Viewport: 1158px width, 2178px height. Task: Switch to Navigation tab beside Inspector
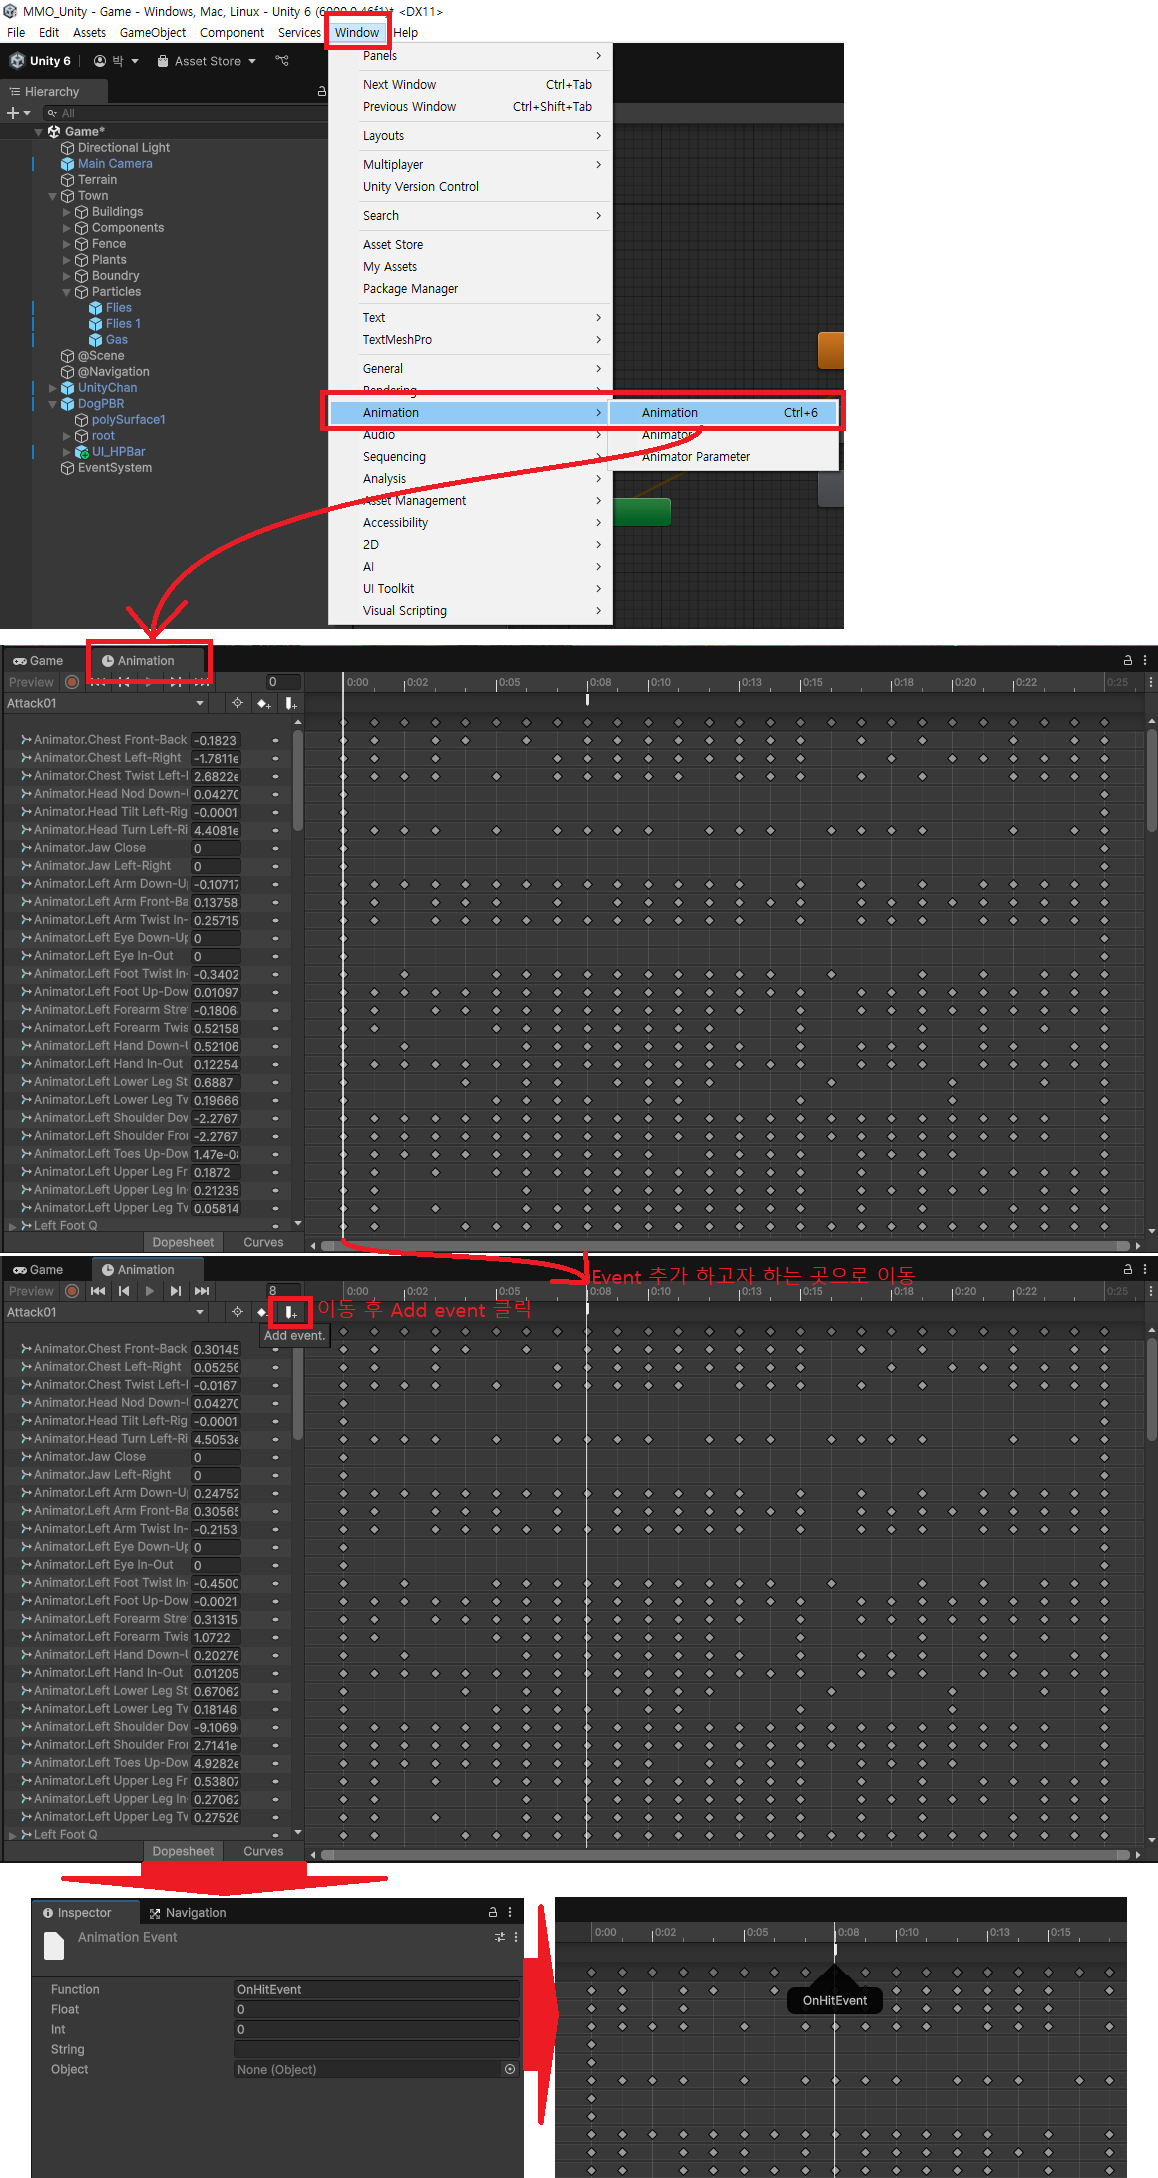[x=187, y=1912]
